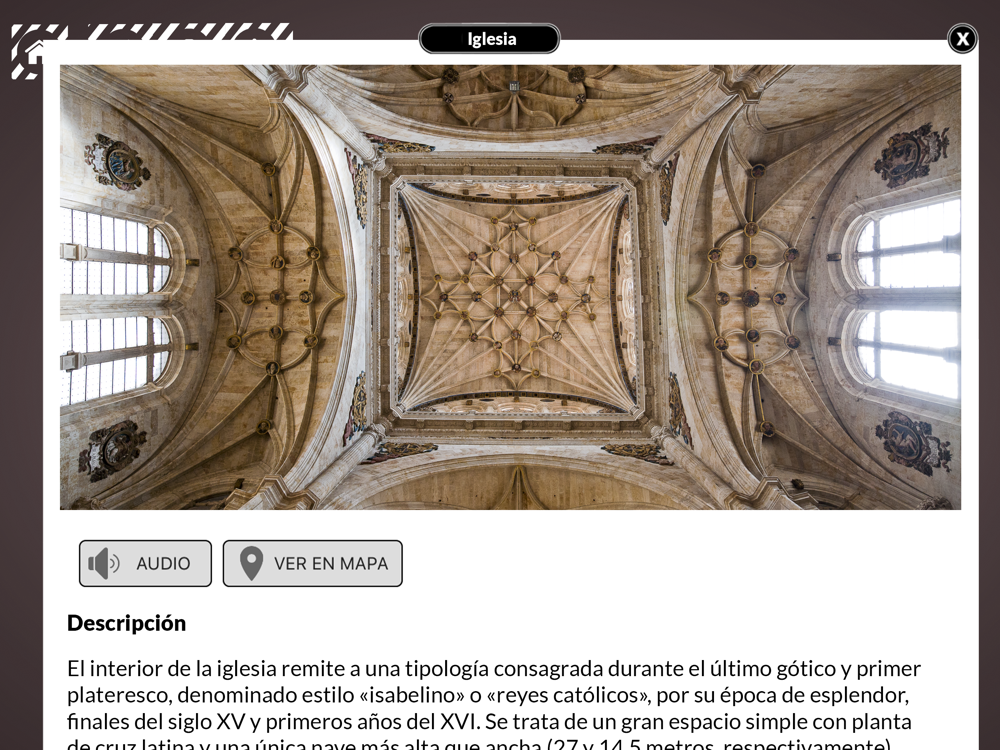The image size is (1000, 750).
Task: Click the top-left coat of arms medallion
Action: click(117, 162)
